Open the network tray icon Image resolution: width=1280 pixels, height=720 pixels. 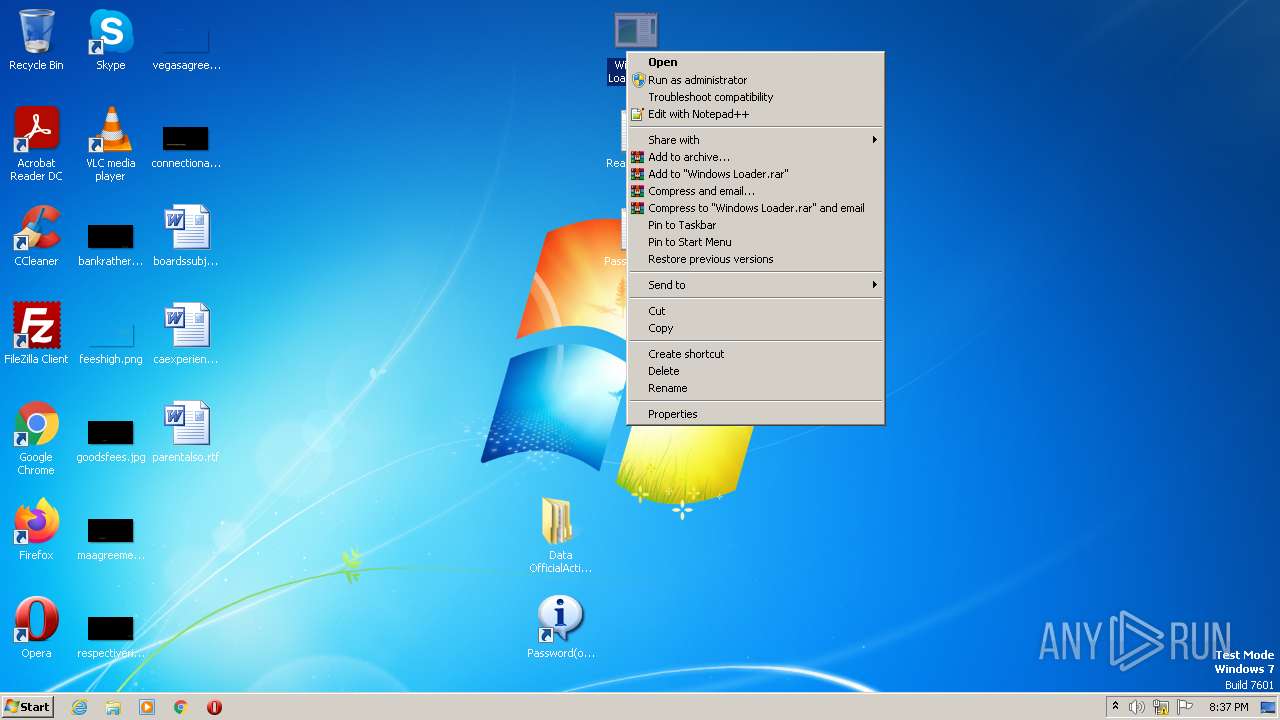click(1161, 707)
